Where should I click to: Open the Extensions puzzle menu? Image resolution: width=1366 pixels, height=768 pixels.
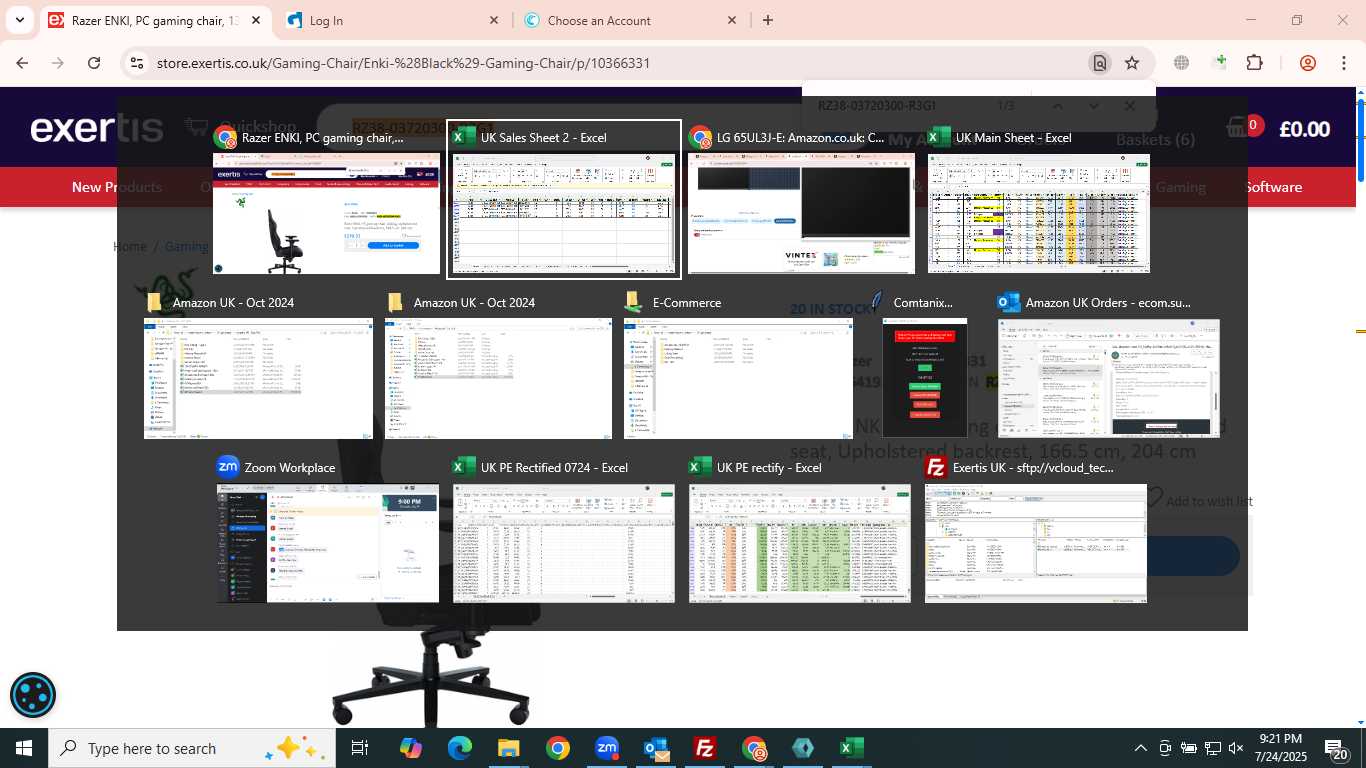(1254, 63)
